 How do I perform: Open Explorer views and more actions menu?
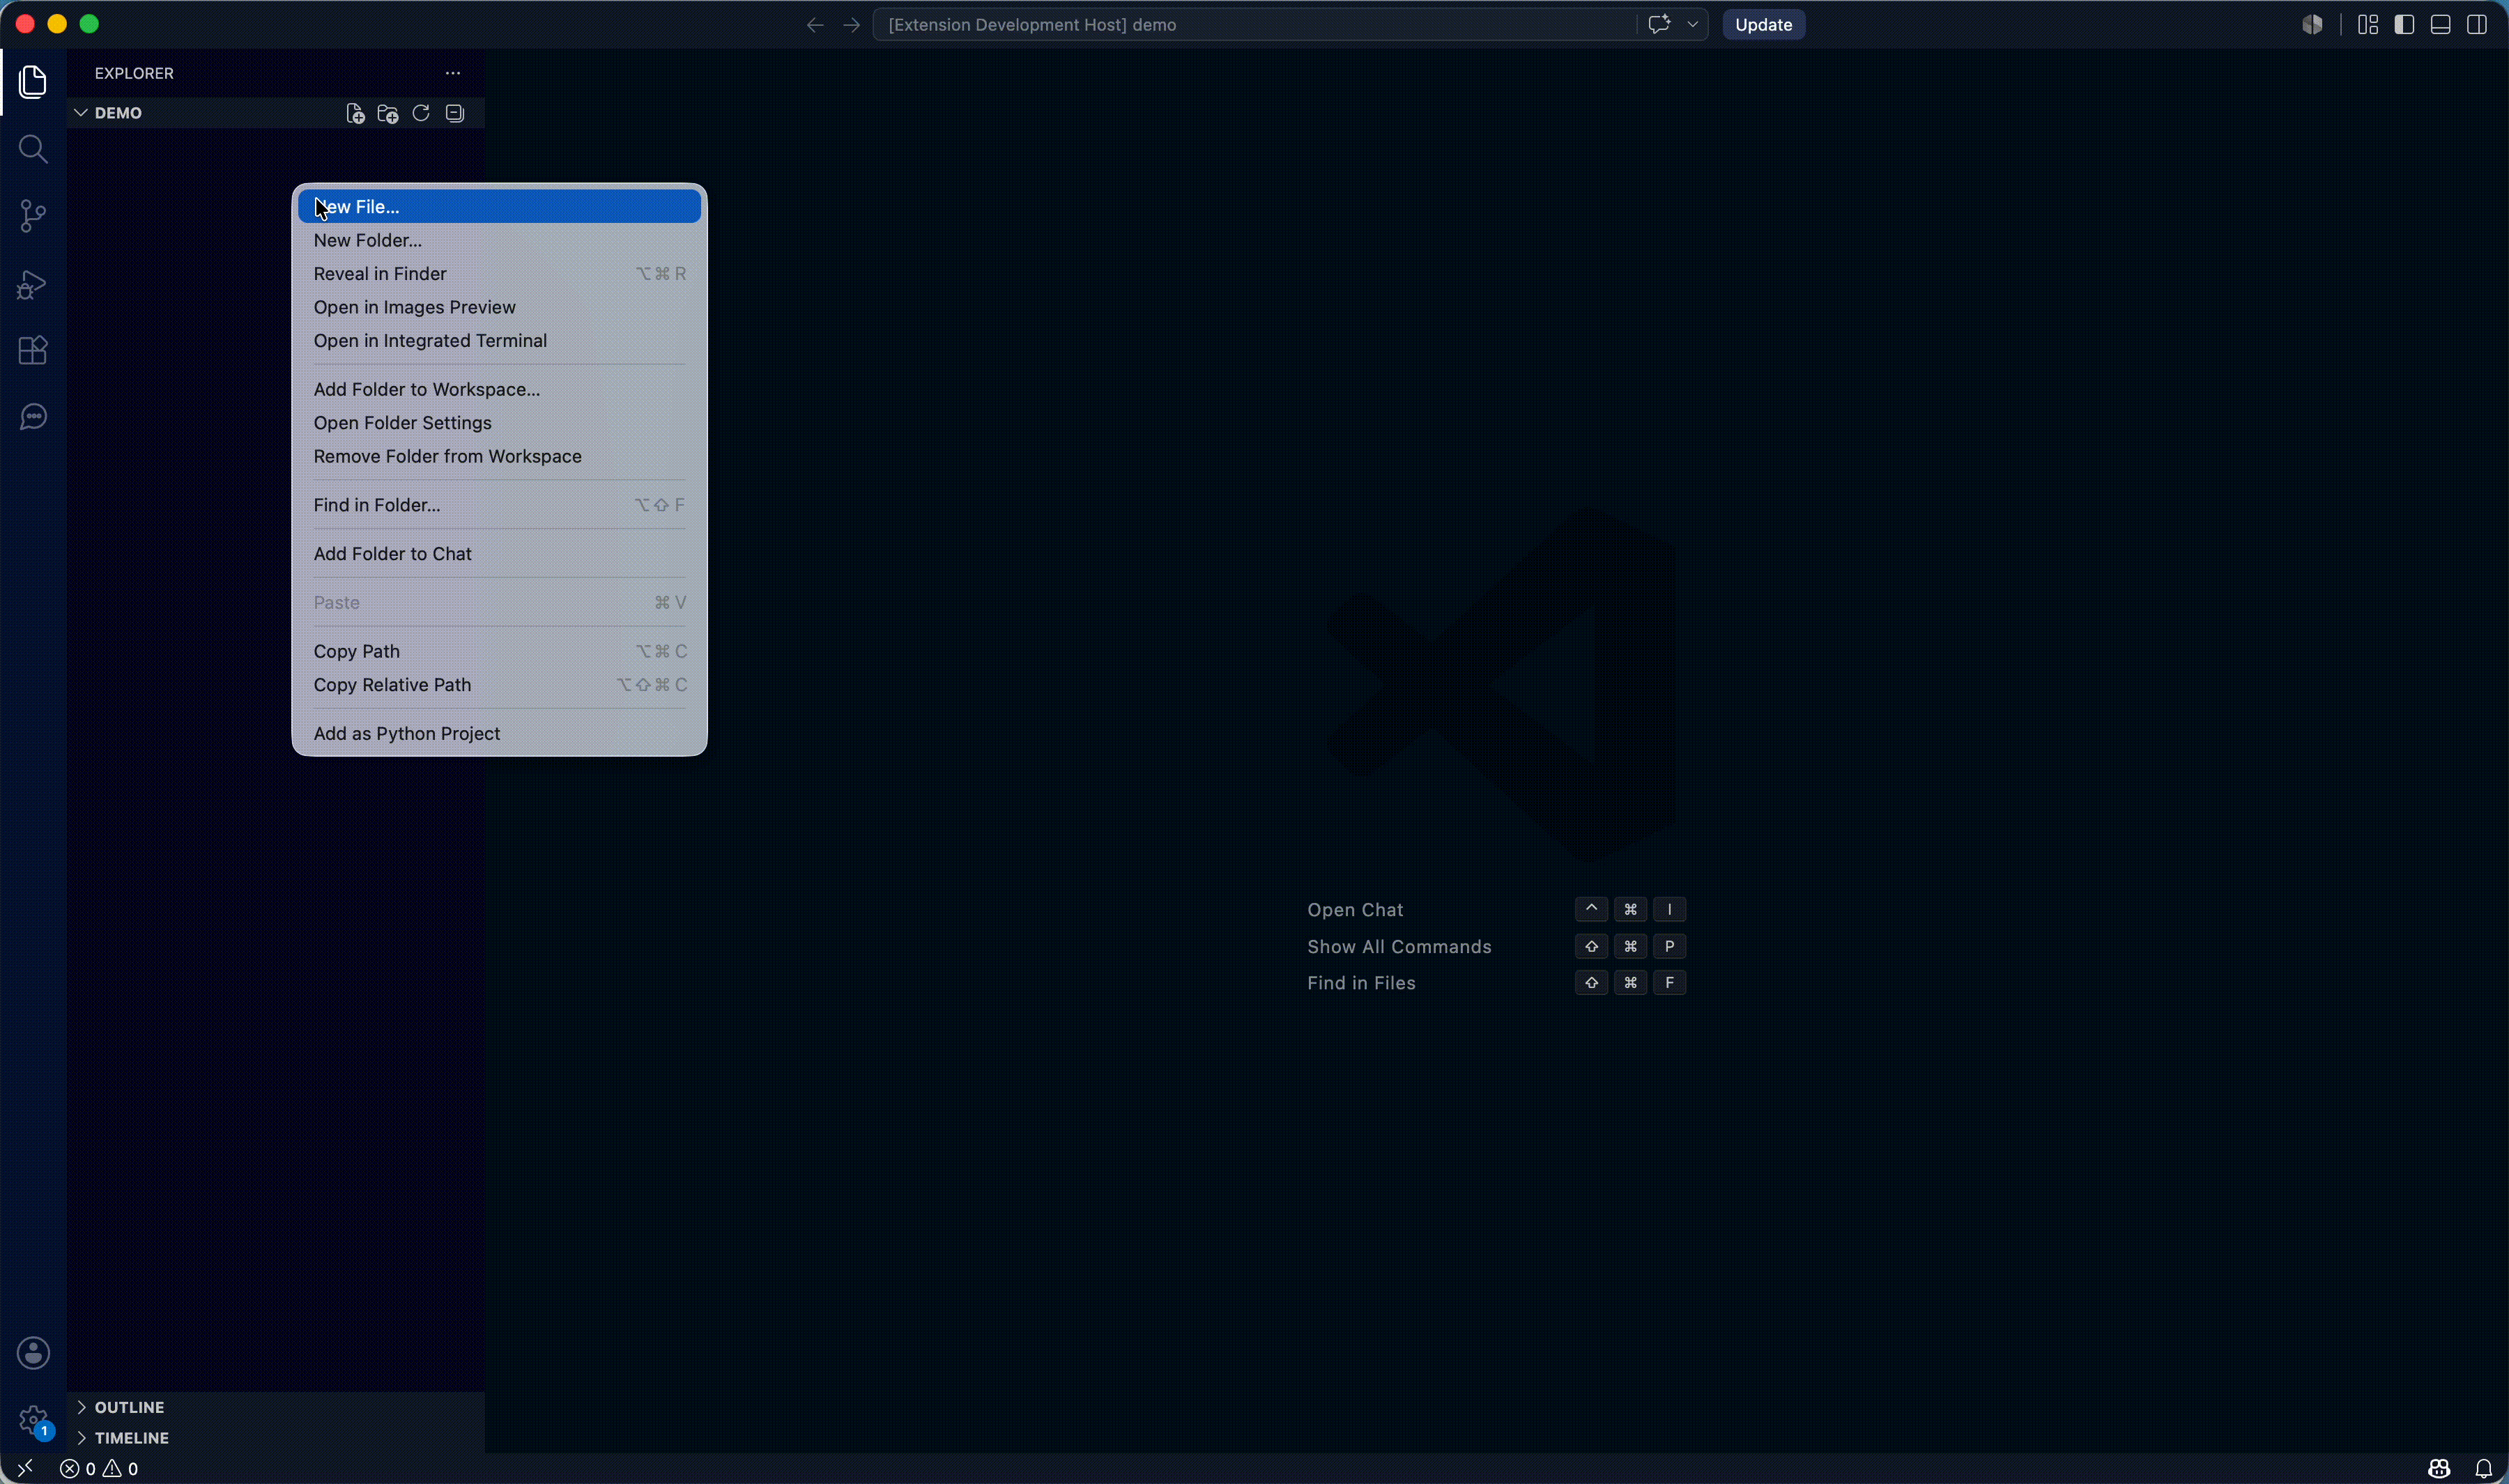(453, 73)
